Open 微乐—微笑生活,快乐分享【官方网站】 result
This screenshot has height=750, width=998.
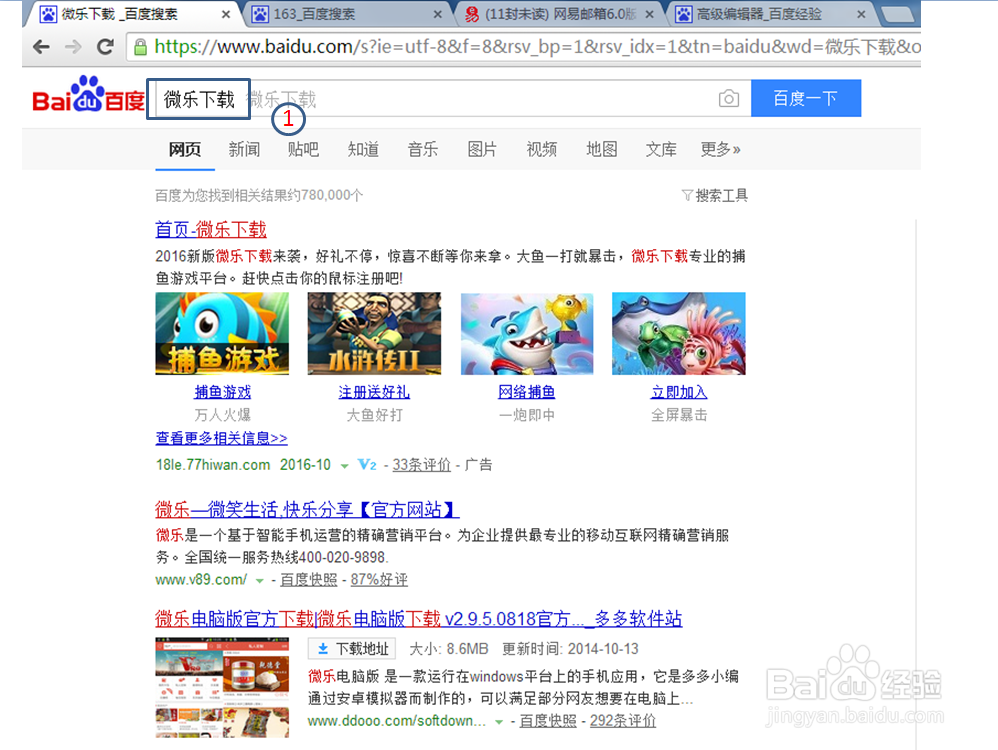coord(307,509)
